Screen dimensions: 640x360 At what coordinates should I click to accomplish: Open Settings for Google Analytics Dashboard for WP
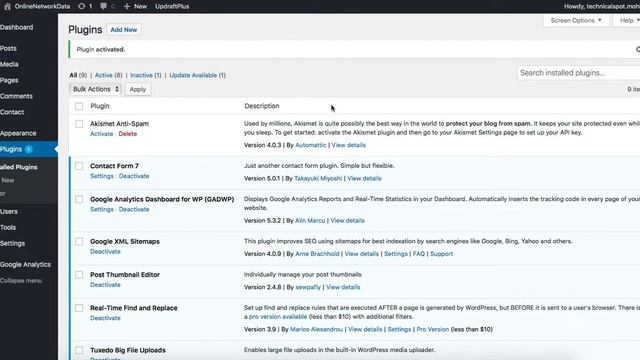(x=102, y=209)
